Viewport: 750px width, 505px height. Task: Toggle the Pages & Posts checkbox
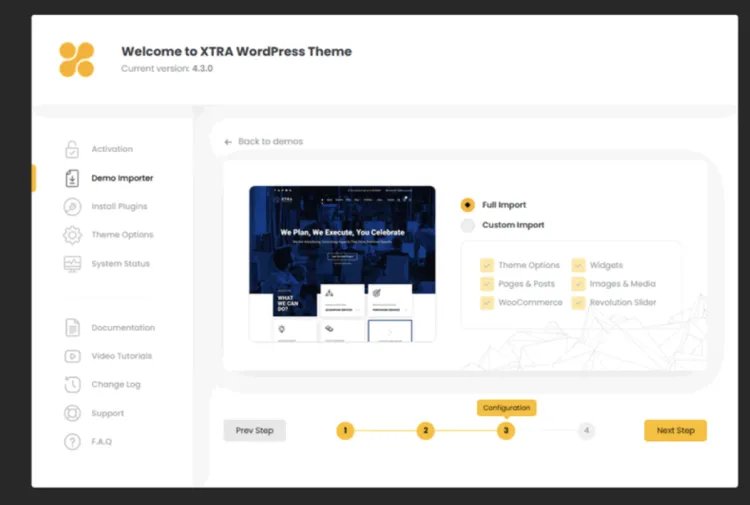(486, 284)
